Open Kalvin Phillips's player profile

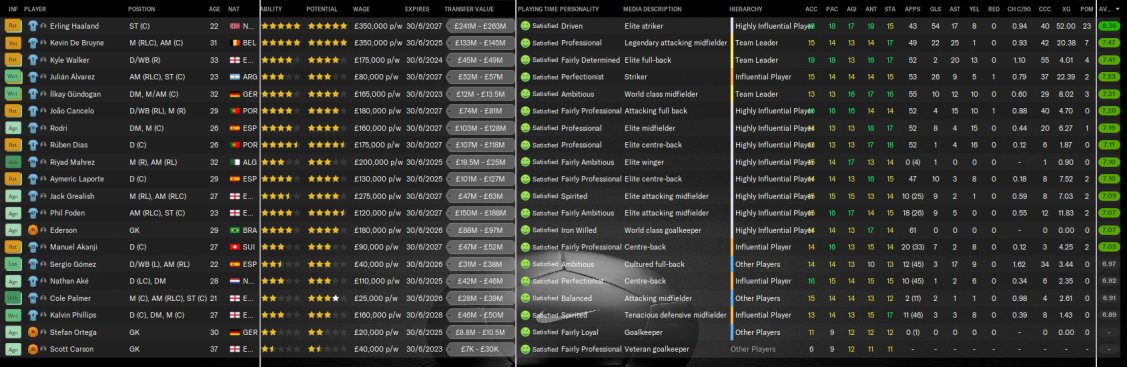[x=73, y=315]
